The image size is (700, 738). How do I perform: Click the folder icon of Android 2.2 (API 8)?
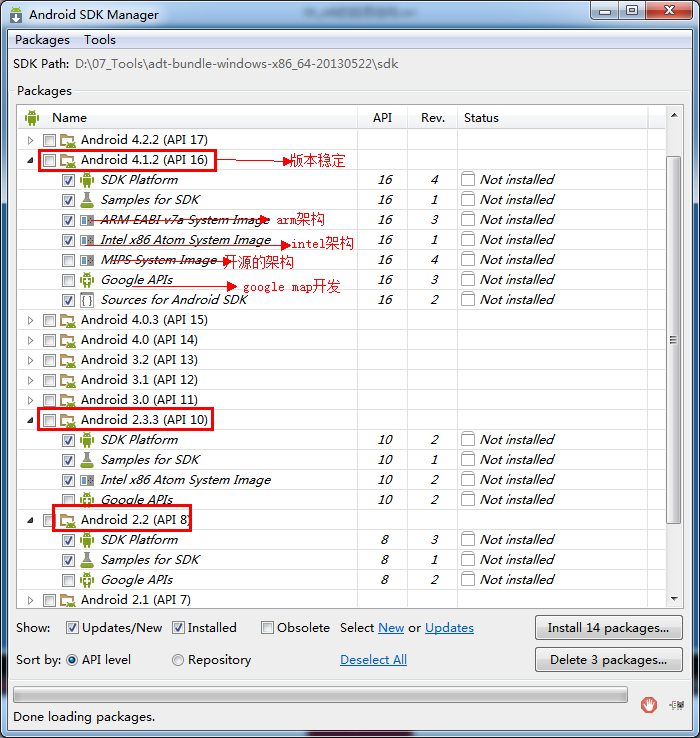click(68, 521)
